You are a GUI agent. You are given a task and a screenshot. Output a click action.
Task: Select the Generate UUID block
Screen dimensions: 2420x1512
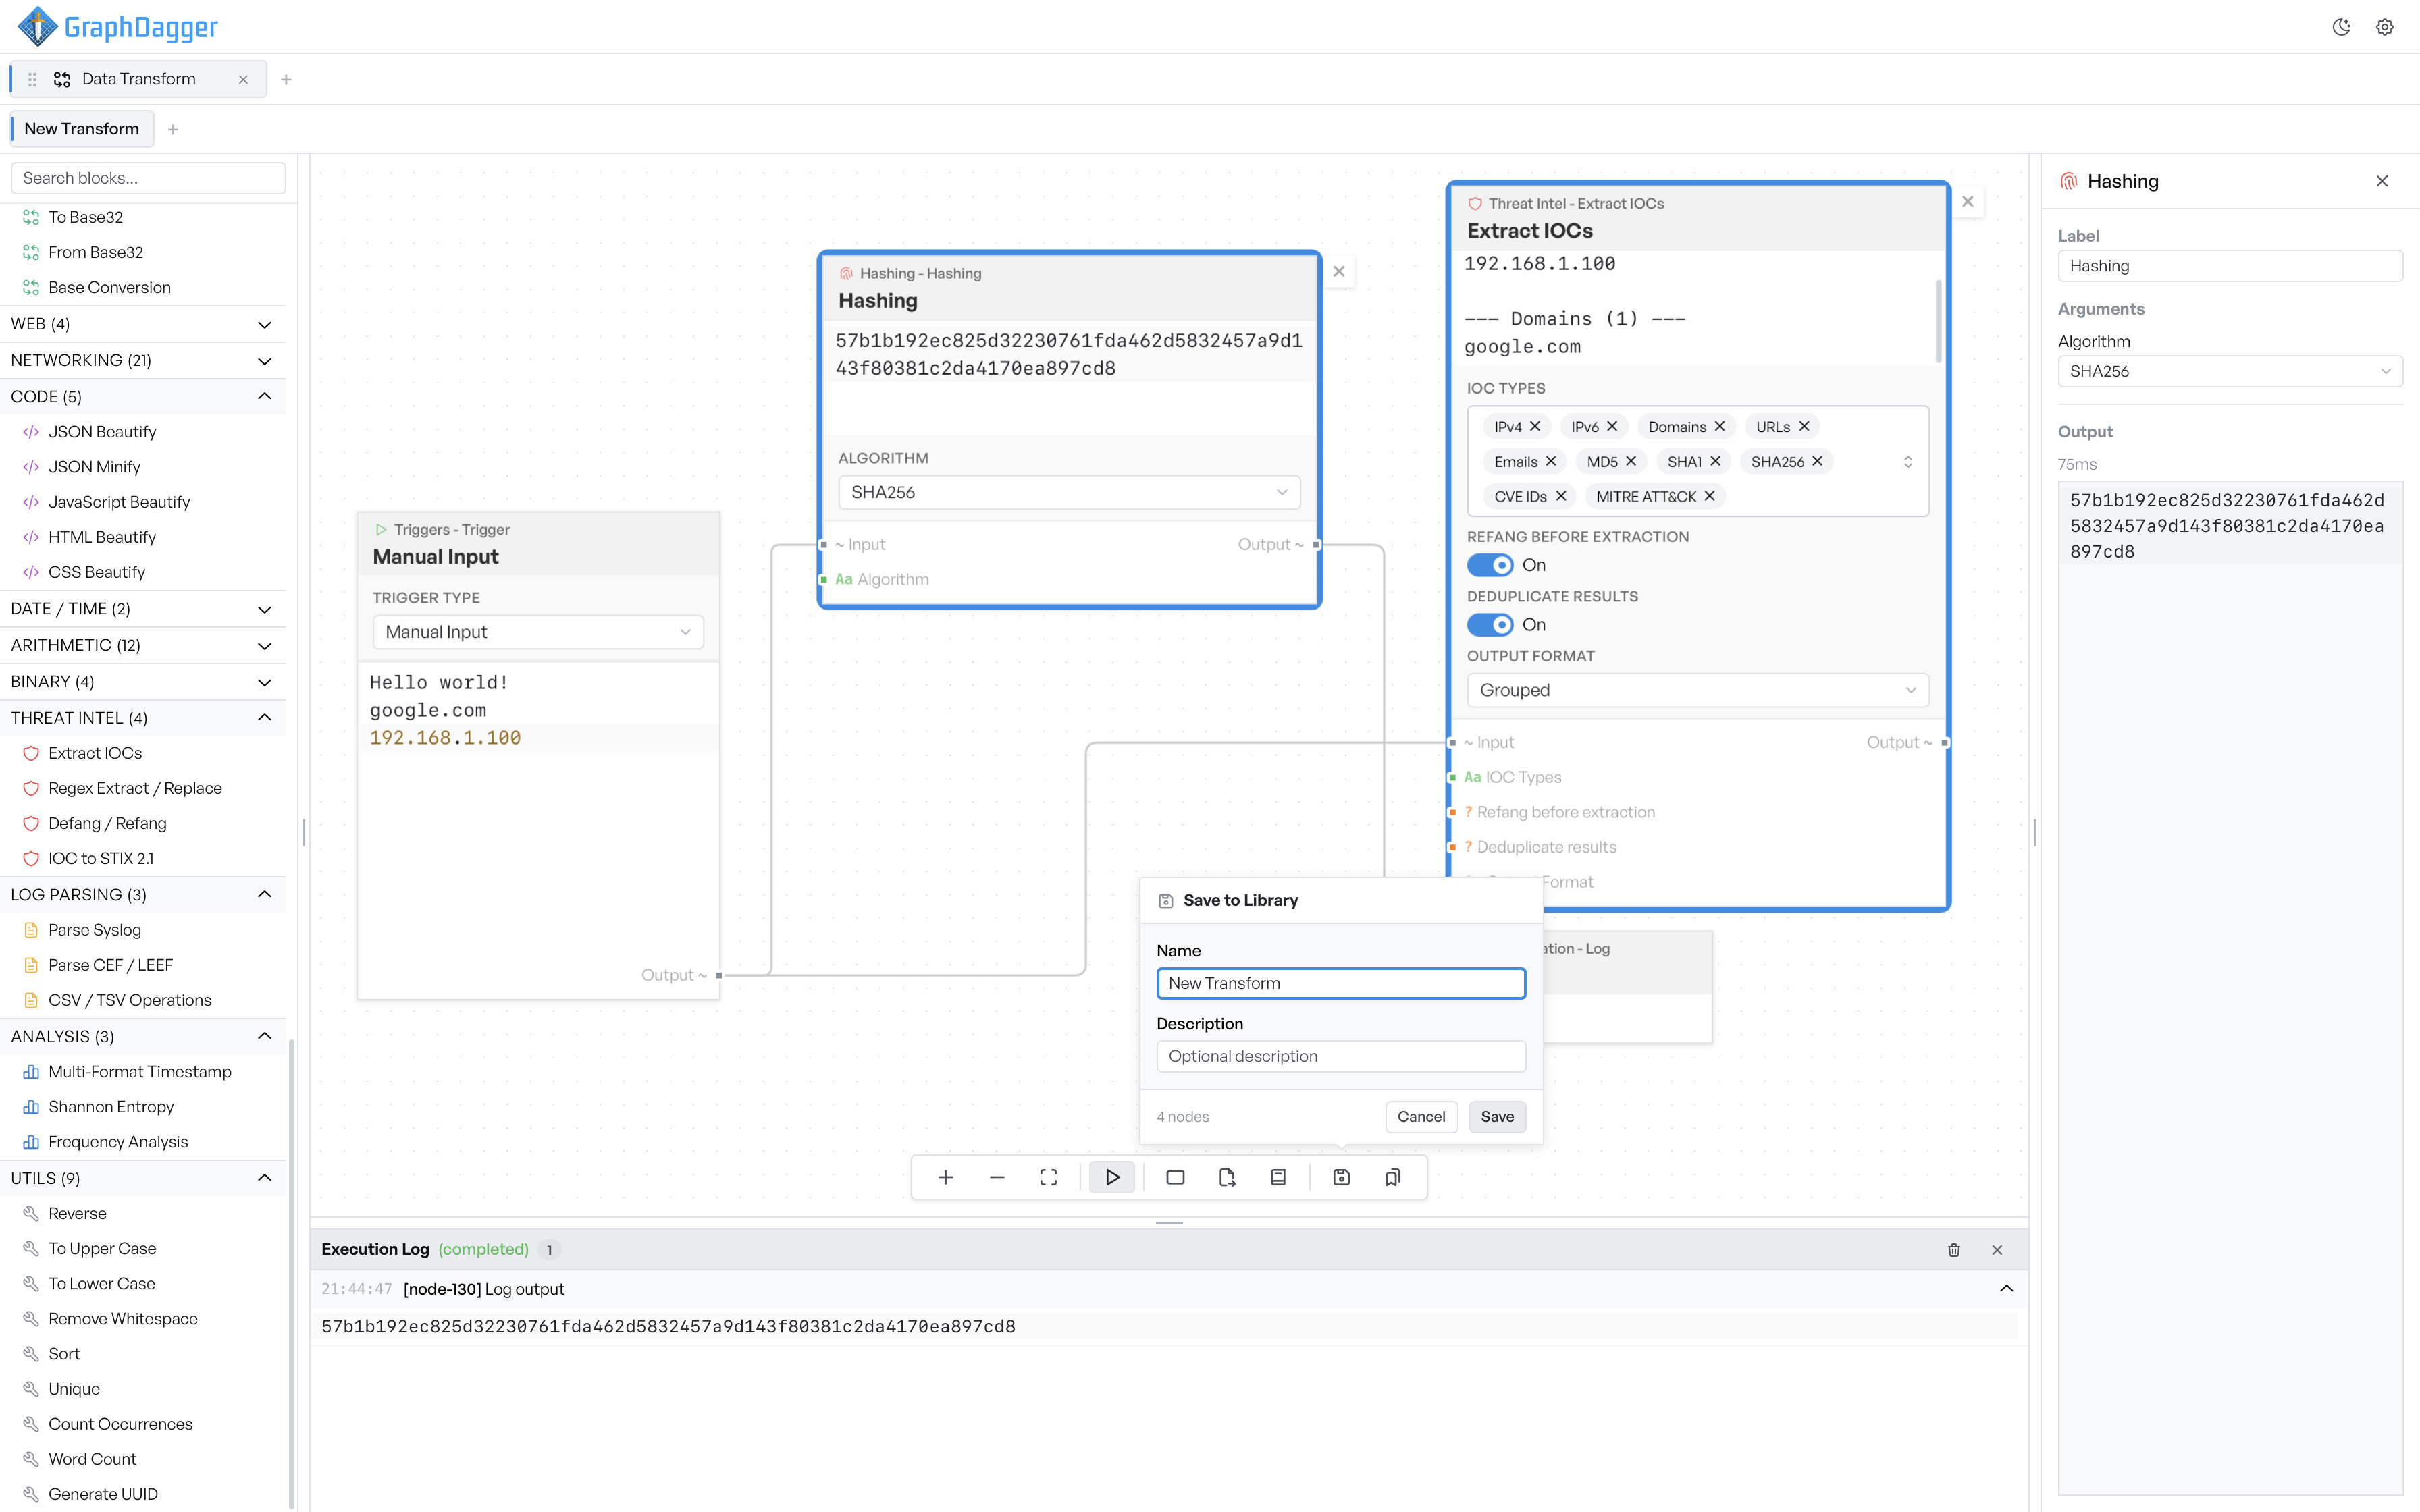coord(143,1494)
